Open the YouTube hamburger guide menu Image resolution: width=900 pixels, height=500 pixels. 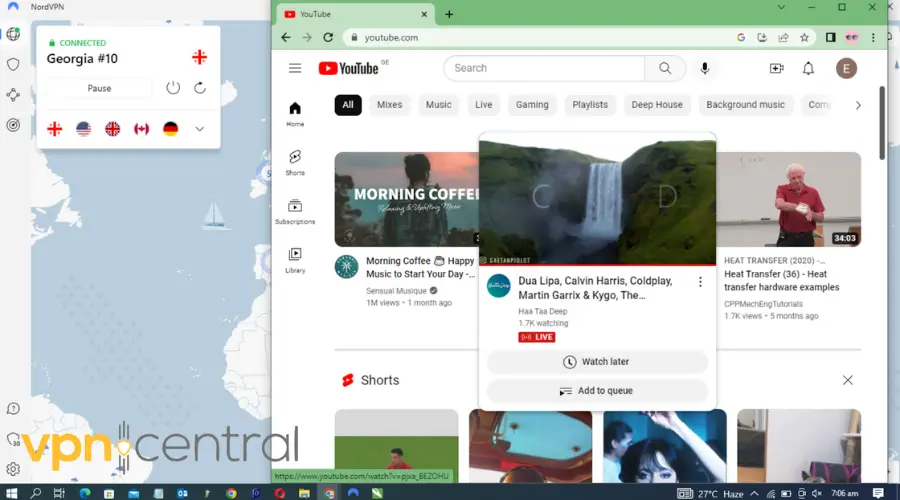click(x=295, y=68)
